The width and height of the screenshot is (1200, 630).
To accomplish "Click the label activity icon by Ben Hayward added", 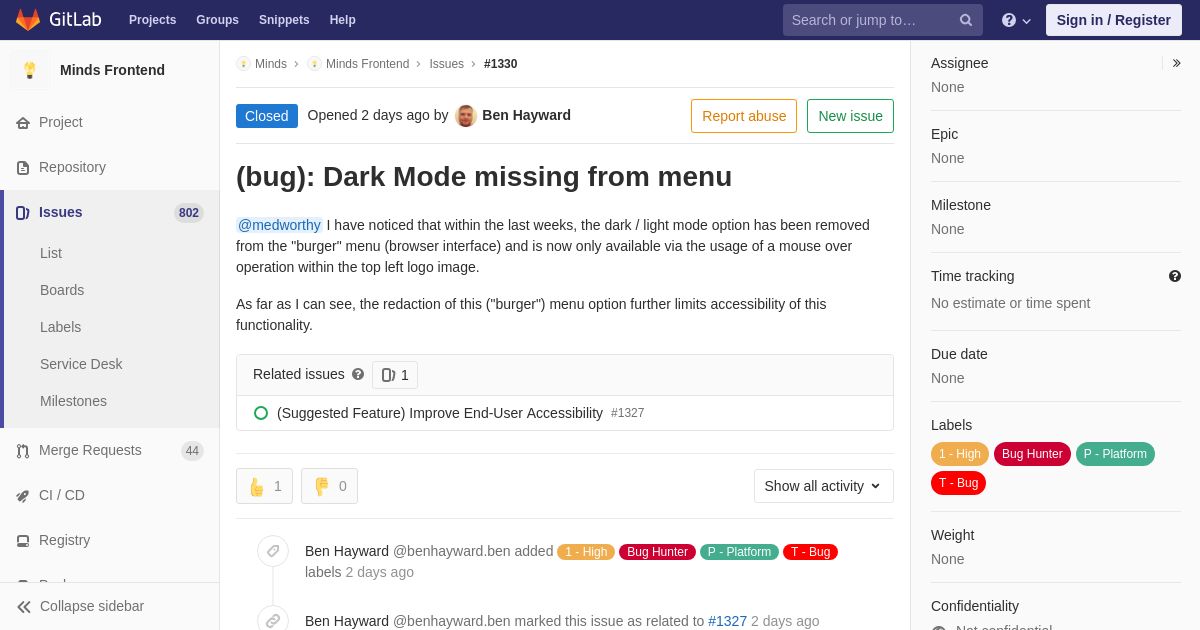I will [x=273, y=551].
